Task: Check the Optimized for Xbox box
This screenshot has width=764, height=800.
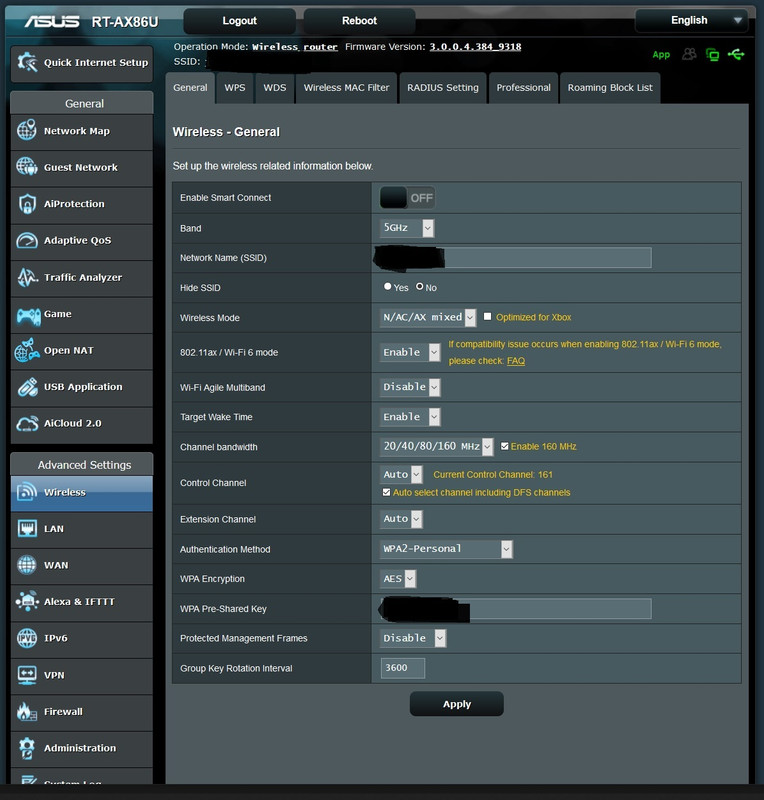Action: coord(487,317)
